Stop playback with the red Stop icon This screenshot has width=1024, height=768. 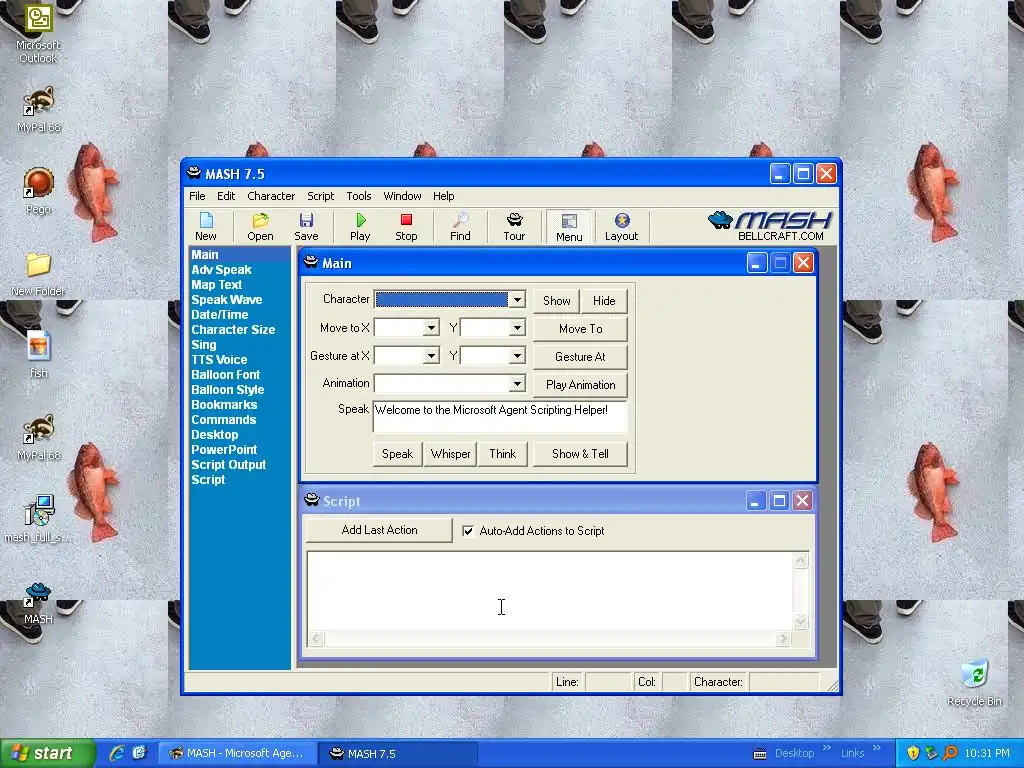click(406, 227)
